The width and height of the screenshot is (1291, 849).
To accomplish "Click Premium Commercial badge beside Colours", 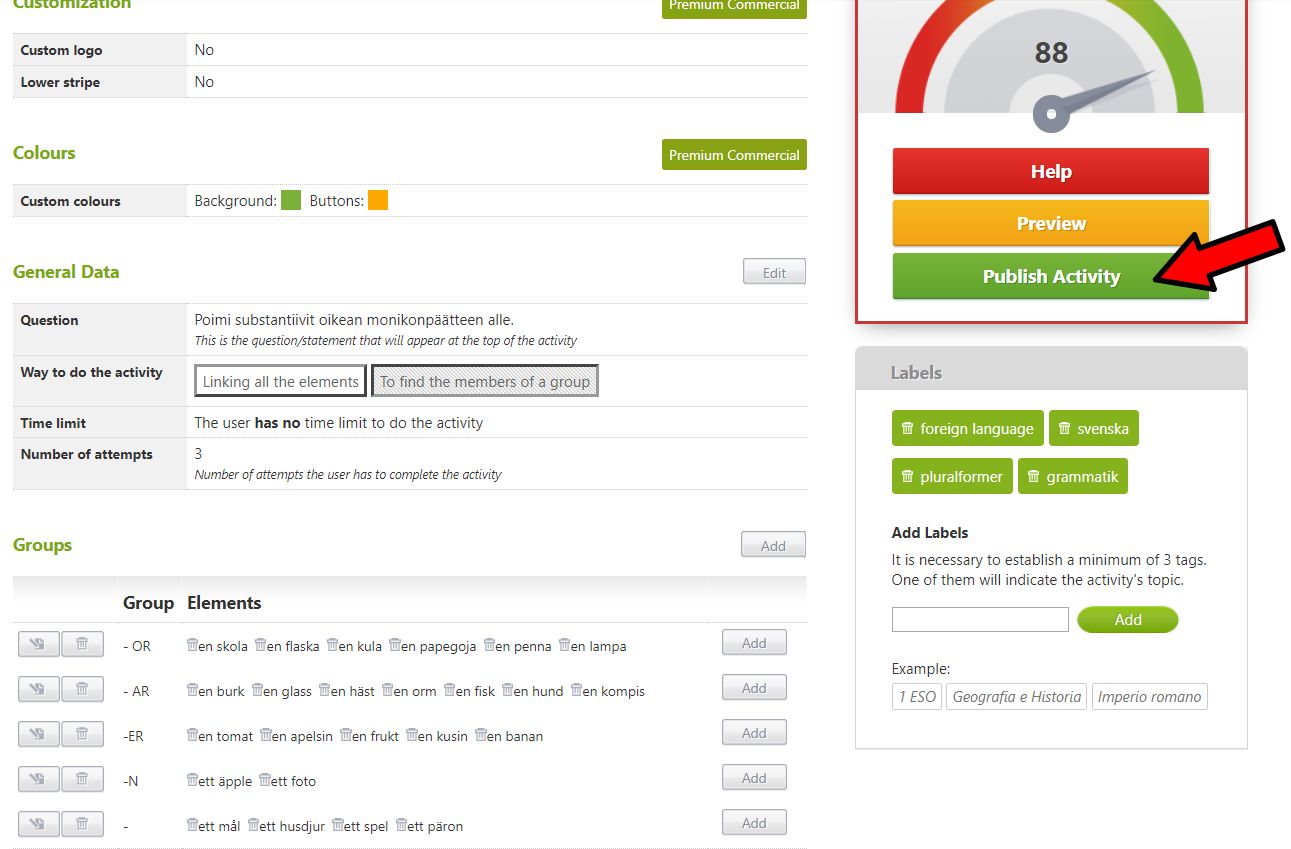I will (x=734, y=155).
